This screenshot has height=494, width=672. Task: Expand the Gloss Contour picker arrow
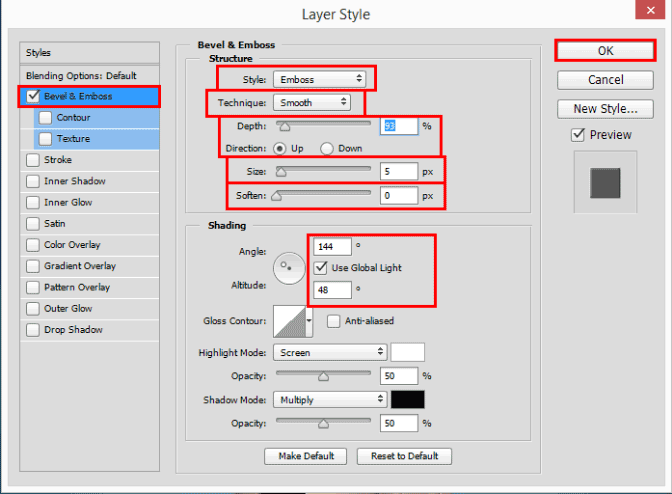coord(309,321)
